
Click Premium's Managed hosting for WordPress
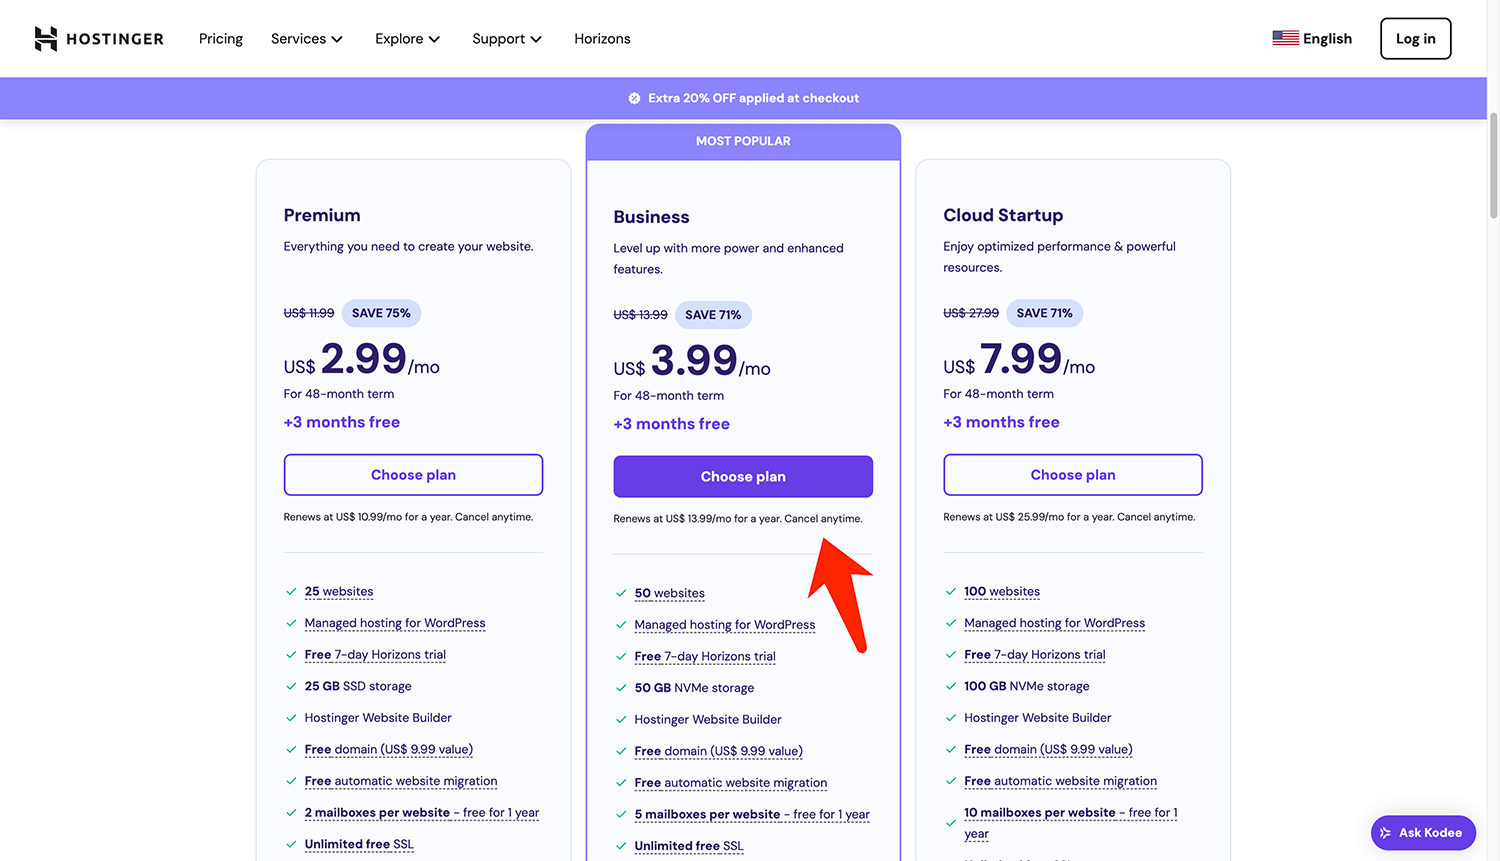(395, 623)
